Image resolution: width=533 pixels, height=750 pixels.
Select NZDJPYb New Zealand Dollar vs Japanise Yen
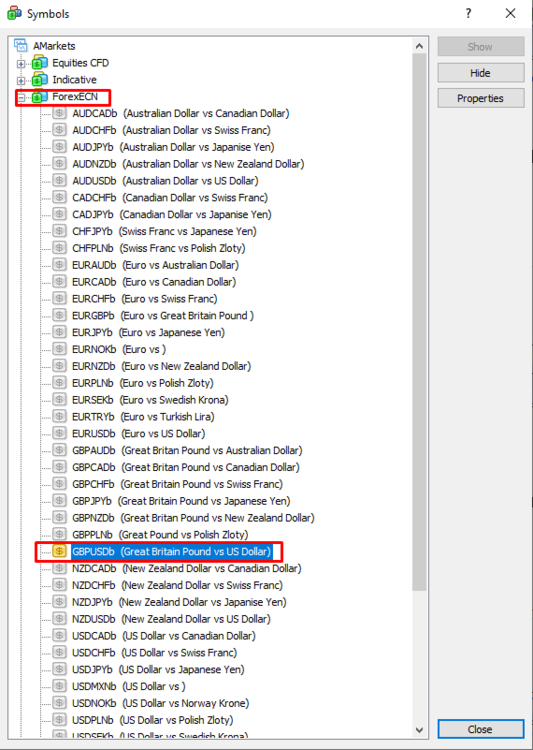click(x=179, y=602)
